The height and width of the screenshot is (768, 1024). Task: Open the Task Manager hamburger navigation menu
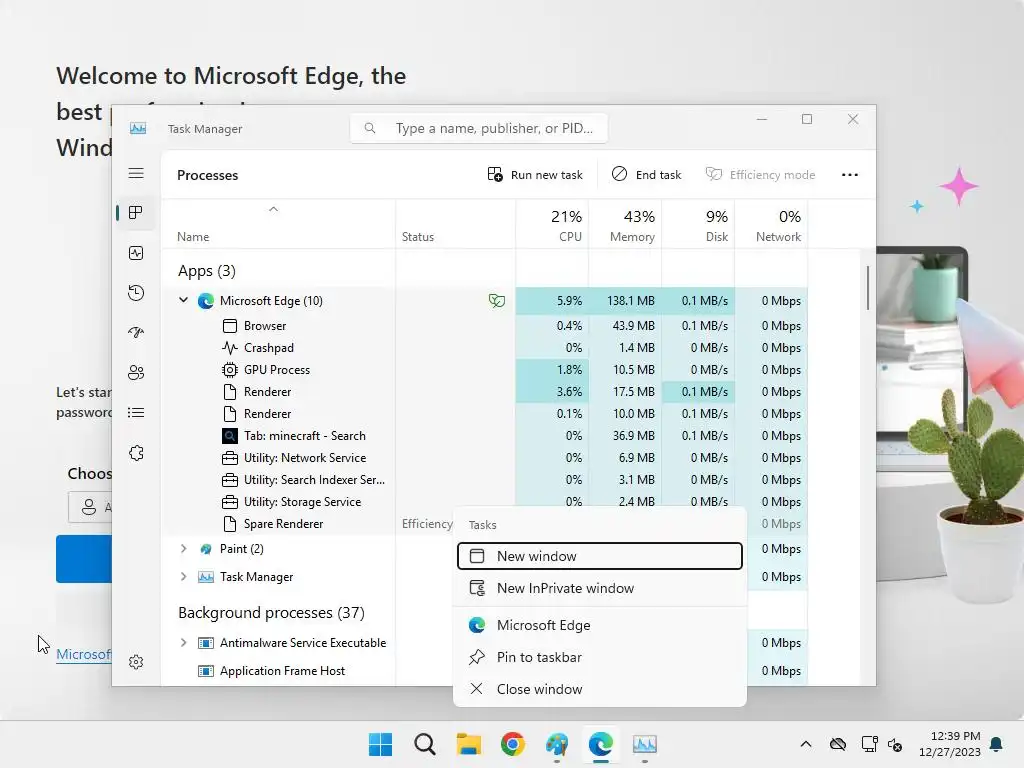click(x=136, y=173)
